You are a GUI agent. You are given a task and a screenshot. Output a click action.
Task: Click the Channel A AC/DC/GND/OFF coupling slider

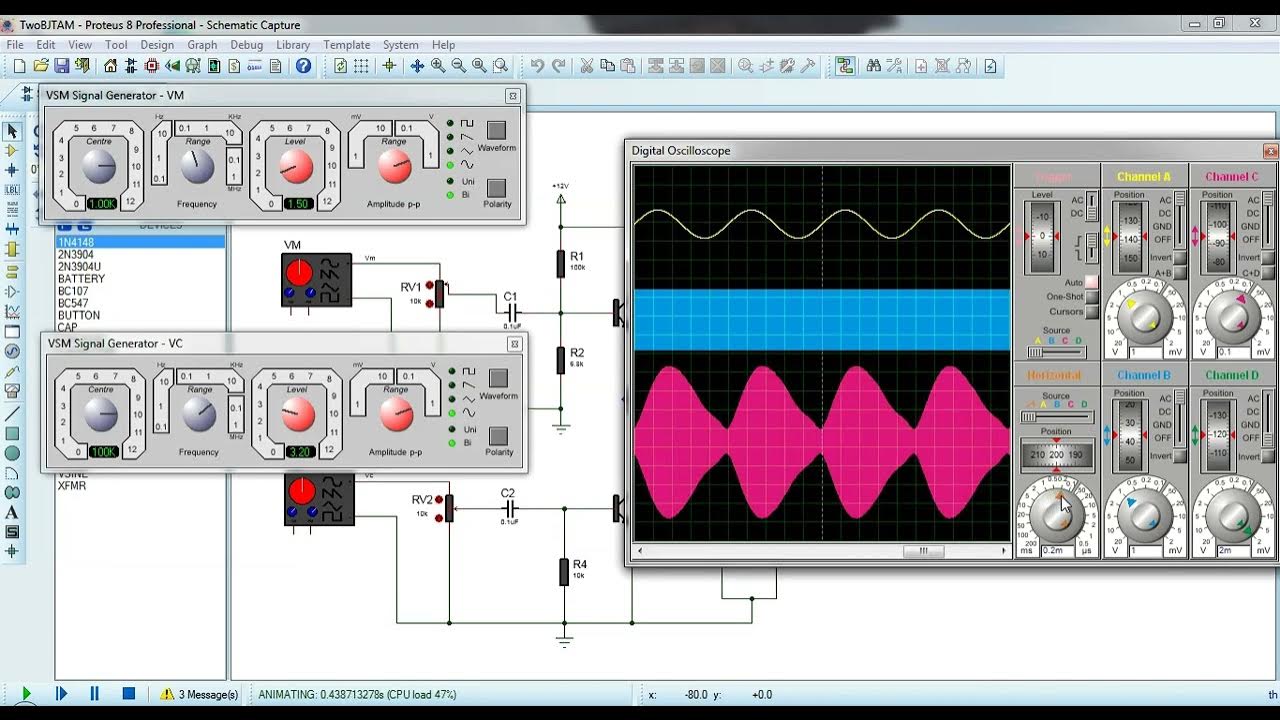(1181, 219)
